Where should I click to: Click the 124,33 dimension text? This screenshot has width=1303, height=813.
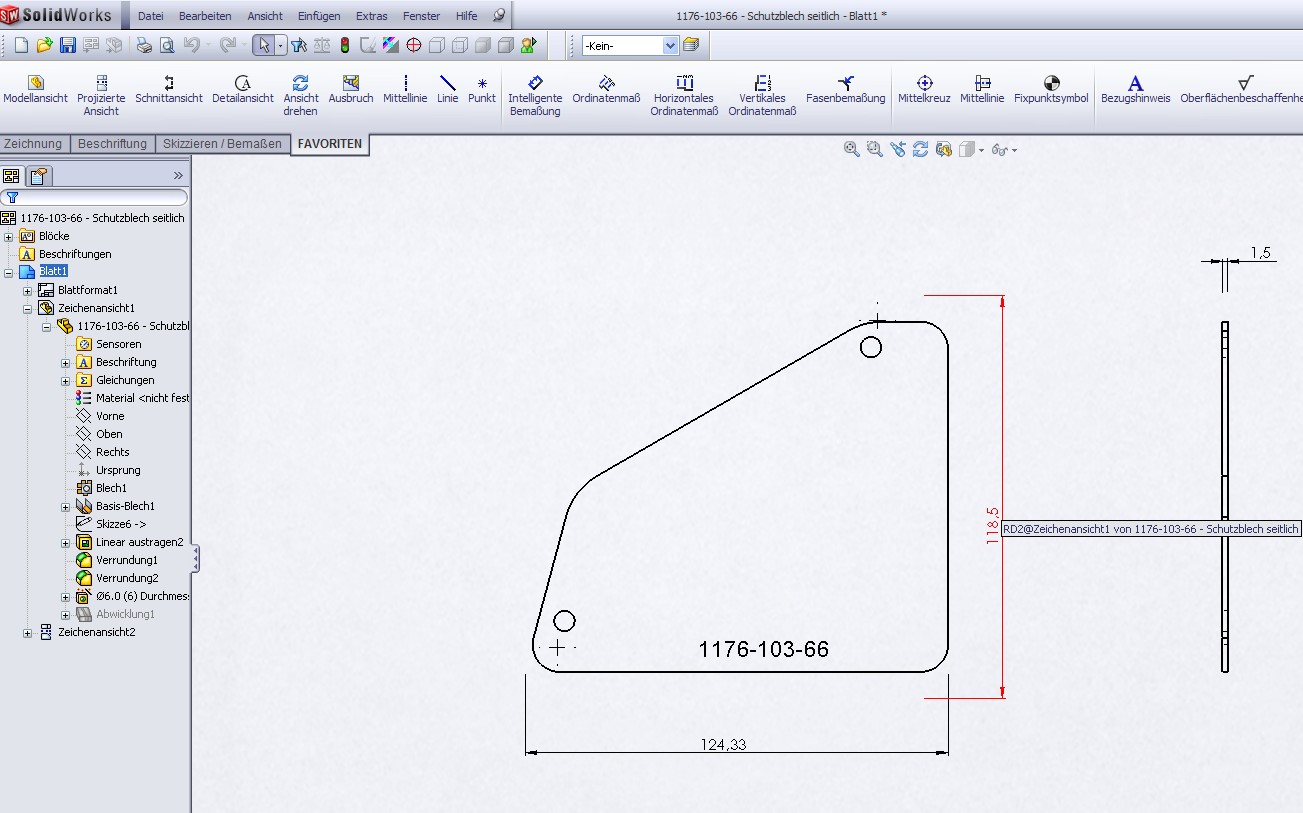click(724, 744)
